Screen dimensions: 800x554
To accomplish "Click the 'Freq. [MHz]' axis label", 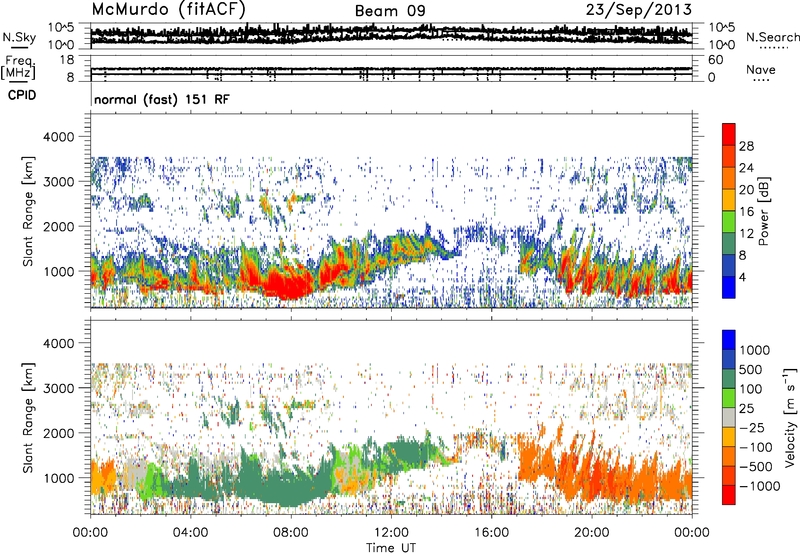I will point(19,67).
